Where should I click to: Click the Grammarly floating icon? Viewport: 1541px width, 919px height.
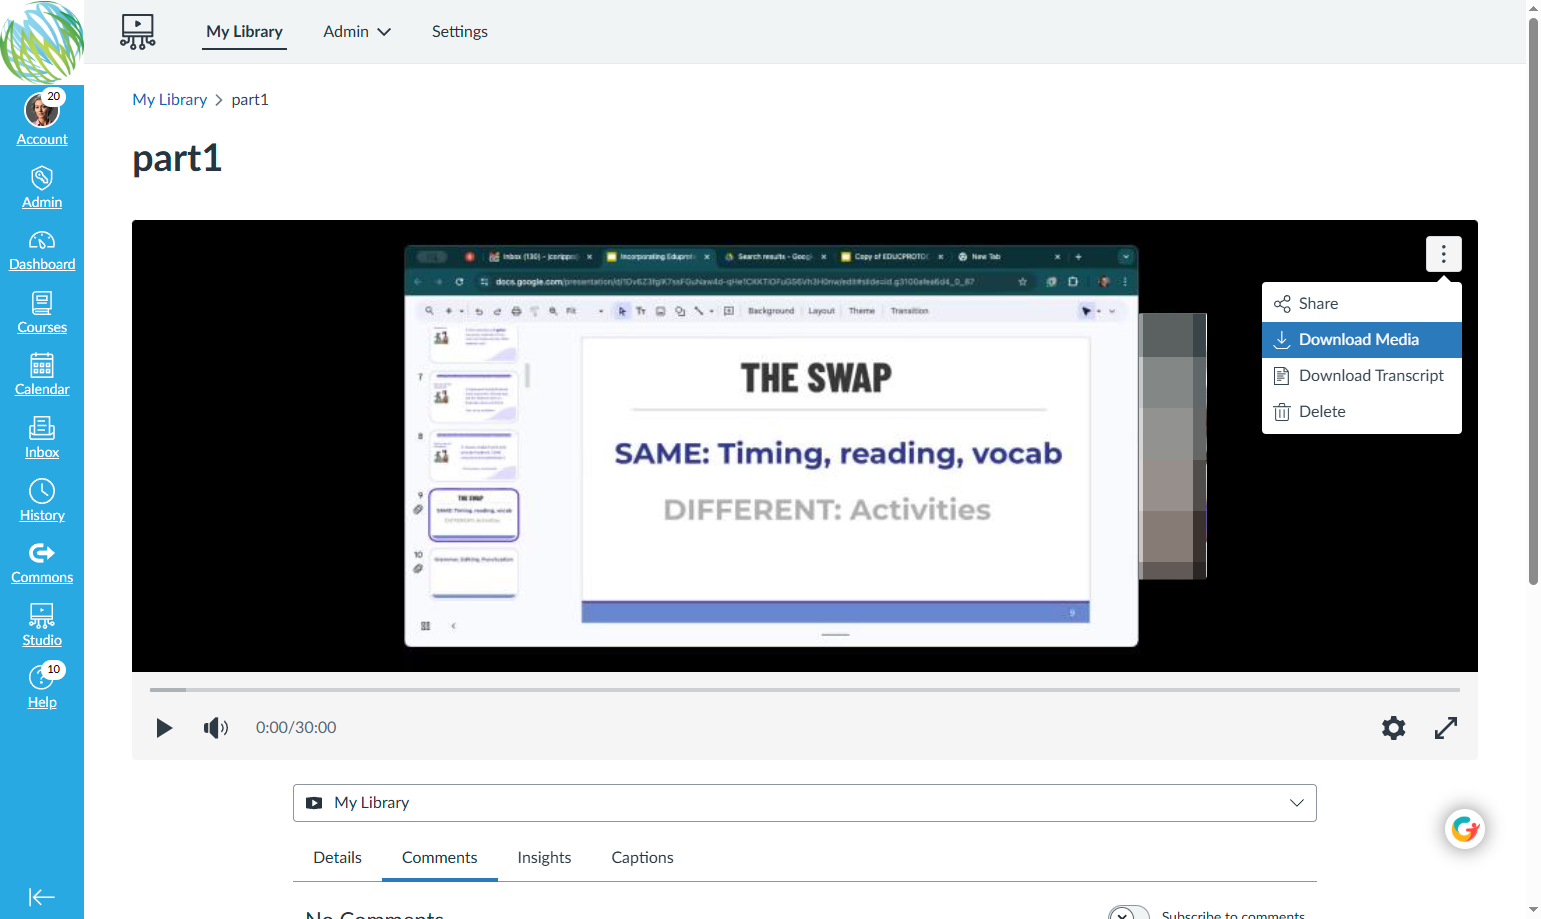[1465, 829]
